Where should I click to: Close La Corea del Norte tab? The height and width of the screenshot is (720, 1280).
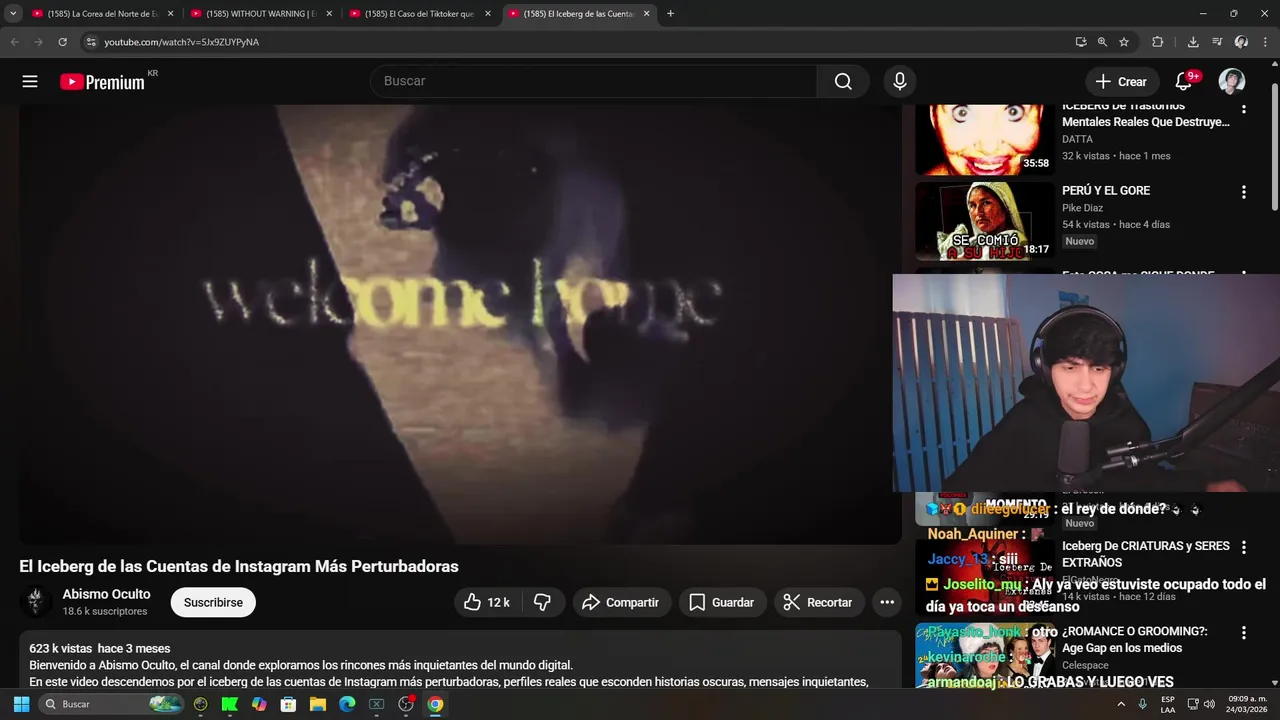170,14
